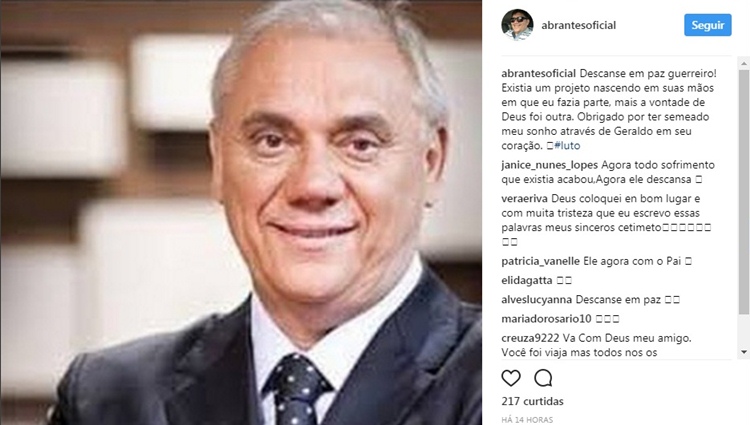This screenshot has height=425, width=750.
Task: Open comment field via speech bubble icon
Action: click(x=543, y=378)
